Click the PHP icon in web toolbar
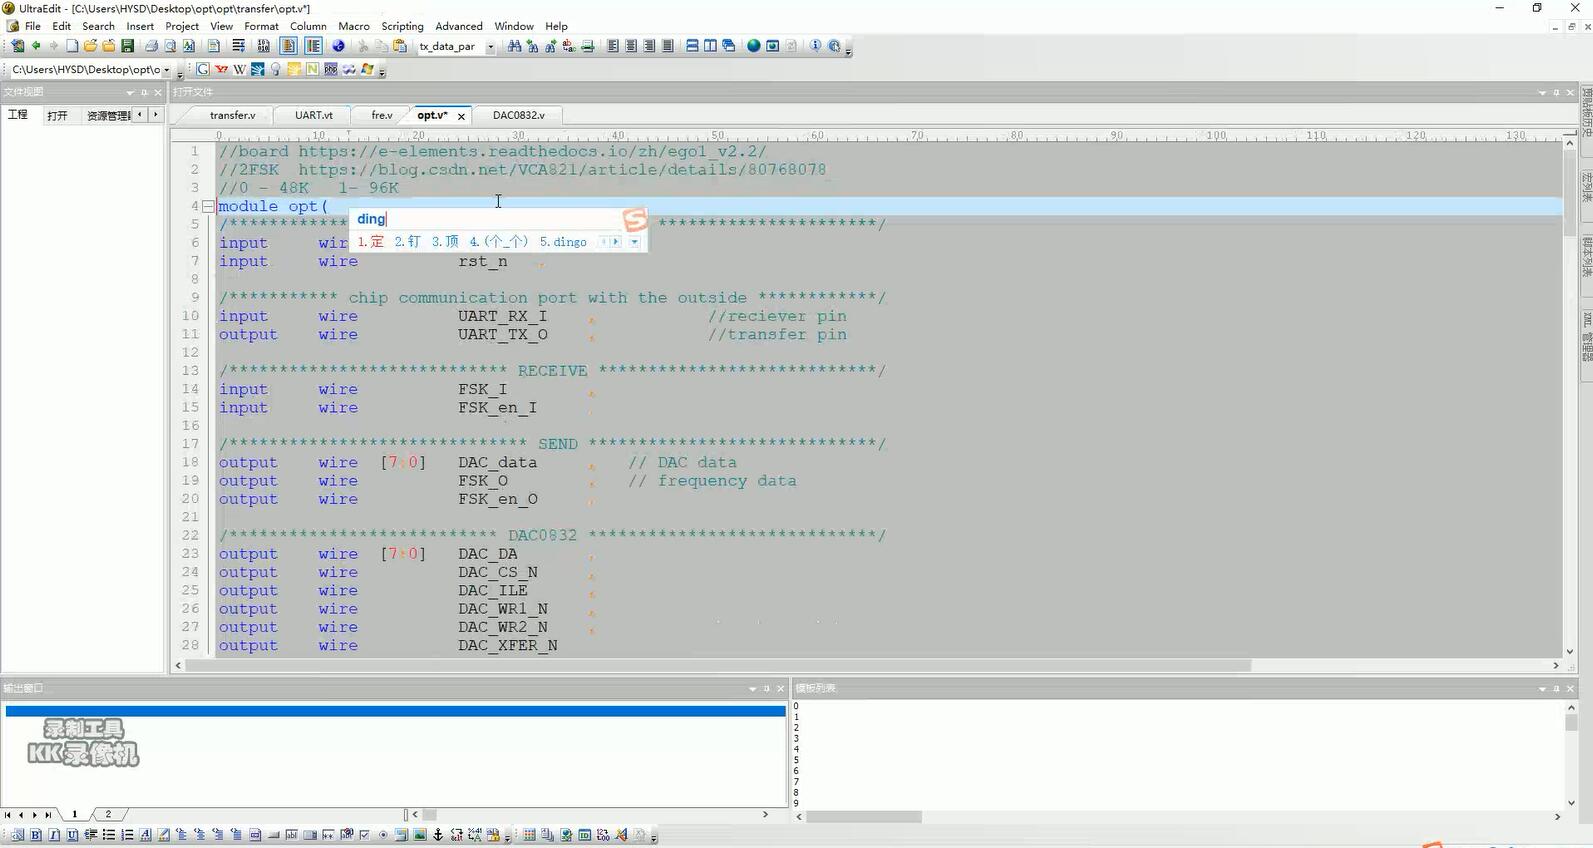The width and height of the screenshot is (1593, 848). tap(330, 69)
